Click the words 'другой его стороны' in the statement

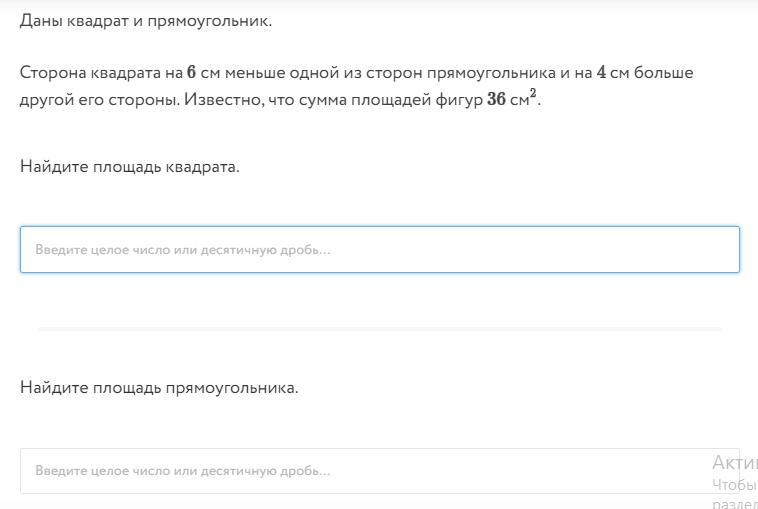point(100,100)
